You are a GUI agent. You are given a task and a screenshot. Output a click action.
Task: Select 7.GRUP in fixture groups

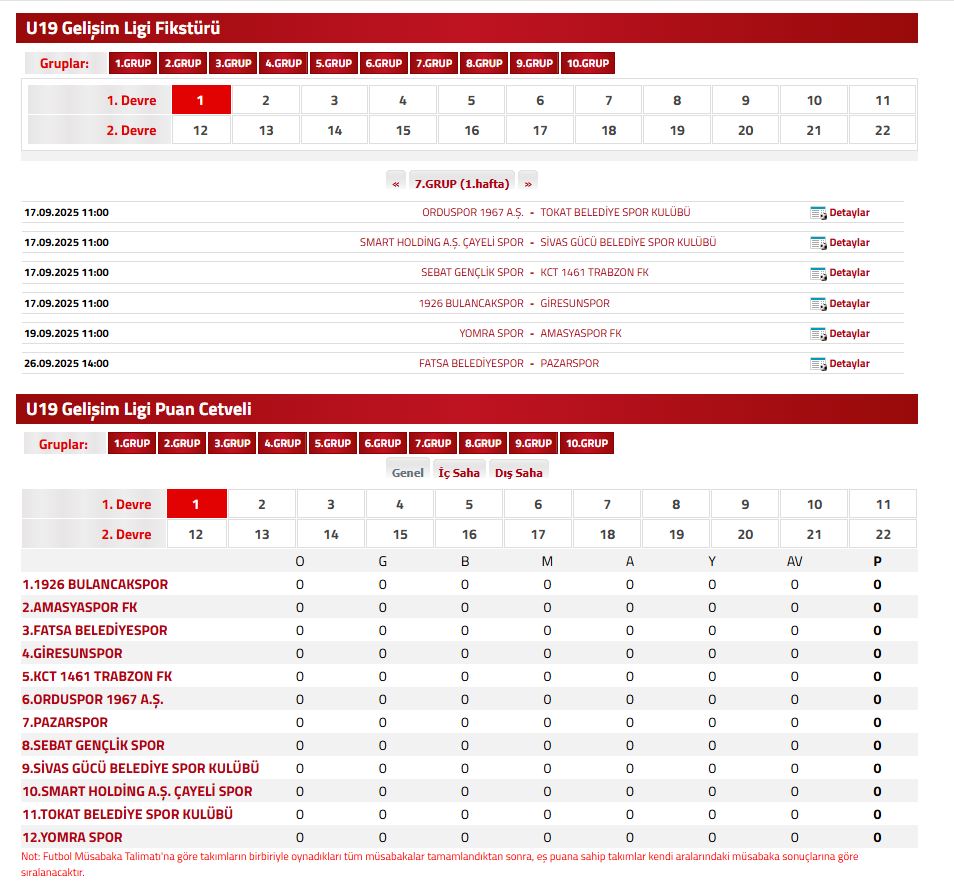pyautogui.click(x=434, y=63)
